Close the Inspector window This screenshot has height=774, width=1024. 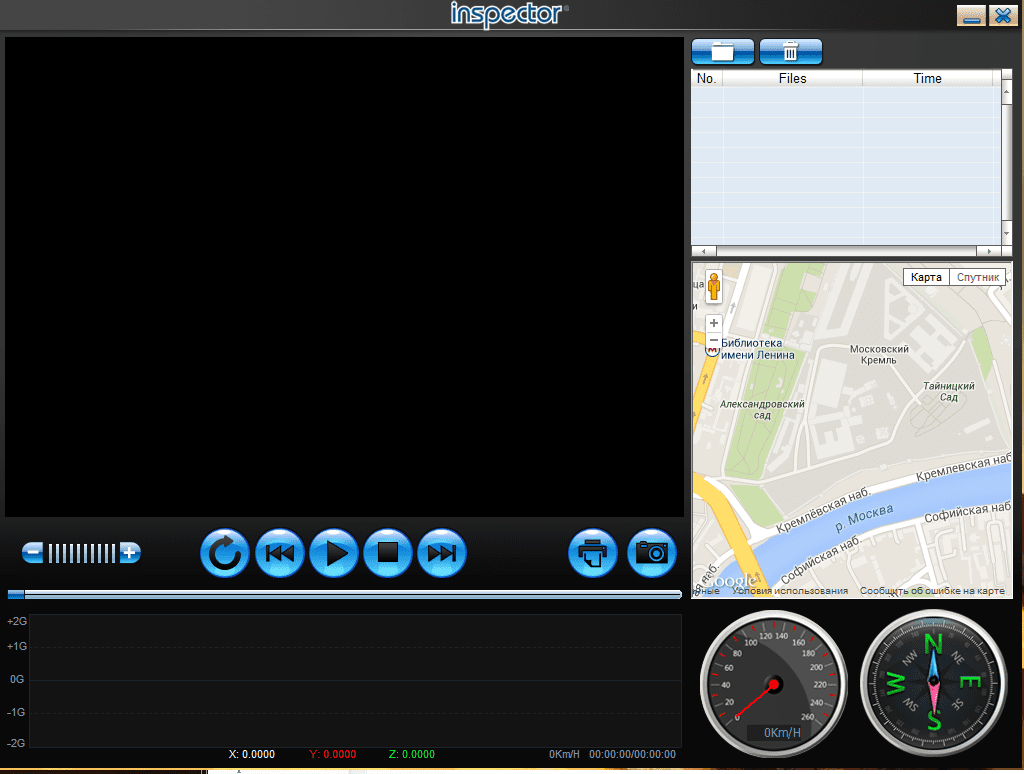[x=1003, y=15]
